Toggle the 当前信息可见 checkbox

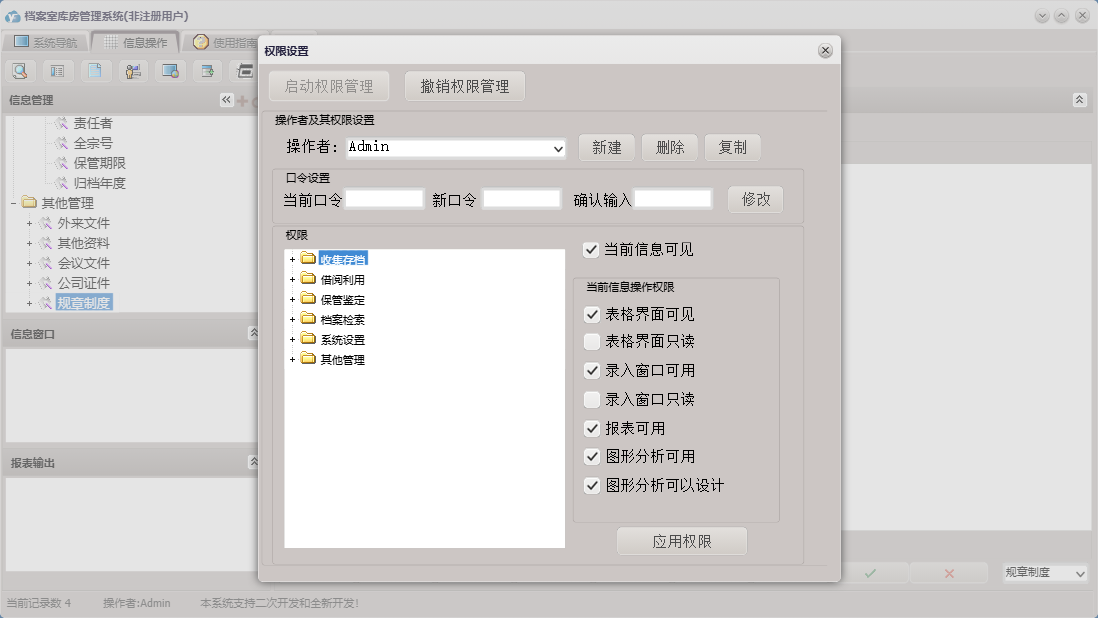click(x=591, y=250)
